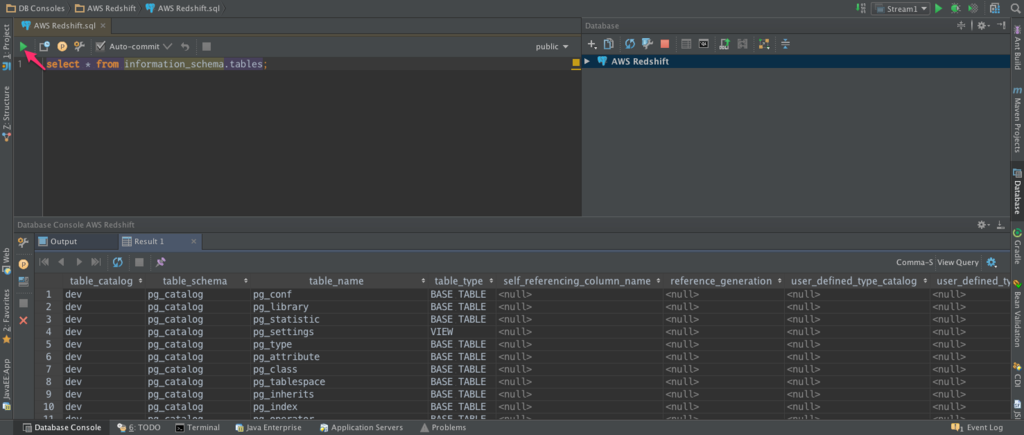
Task: Open the Event Log in status bar
Action: [977, 427]
